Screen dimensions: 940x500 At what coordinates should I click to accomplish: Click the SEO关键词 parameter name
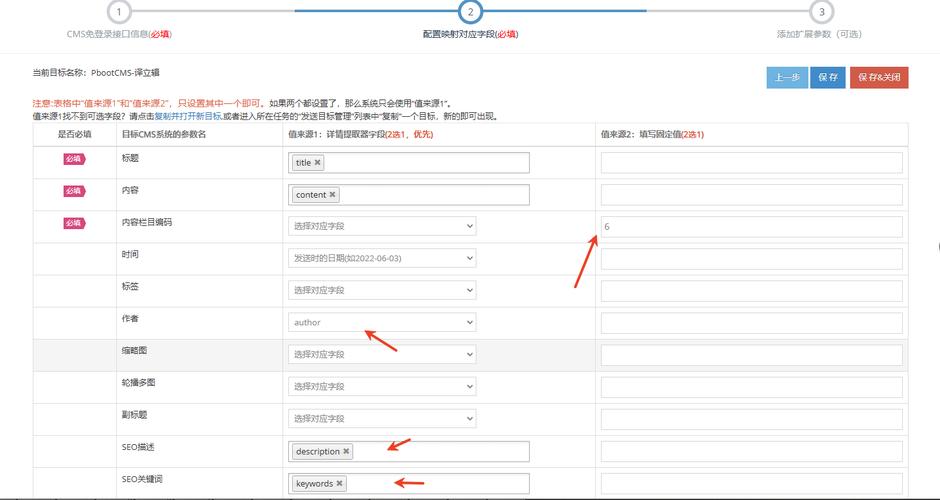(x=142, y=478)
